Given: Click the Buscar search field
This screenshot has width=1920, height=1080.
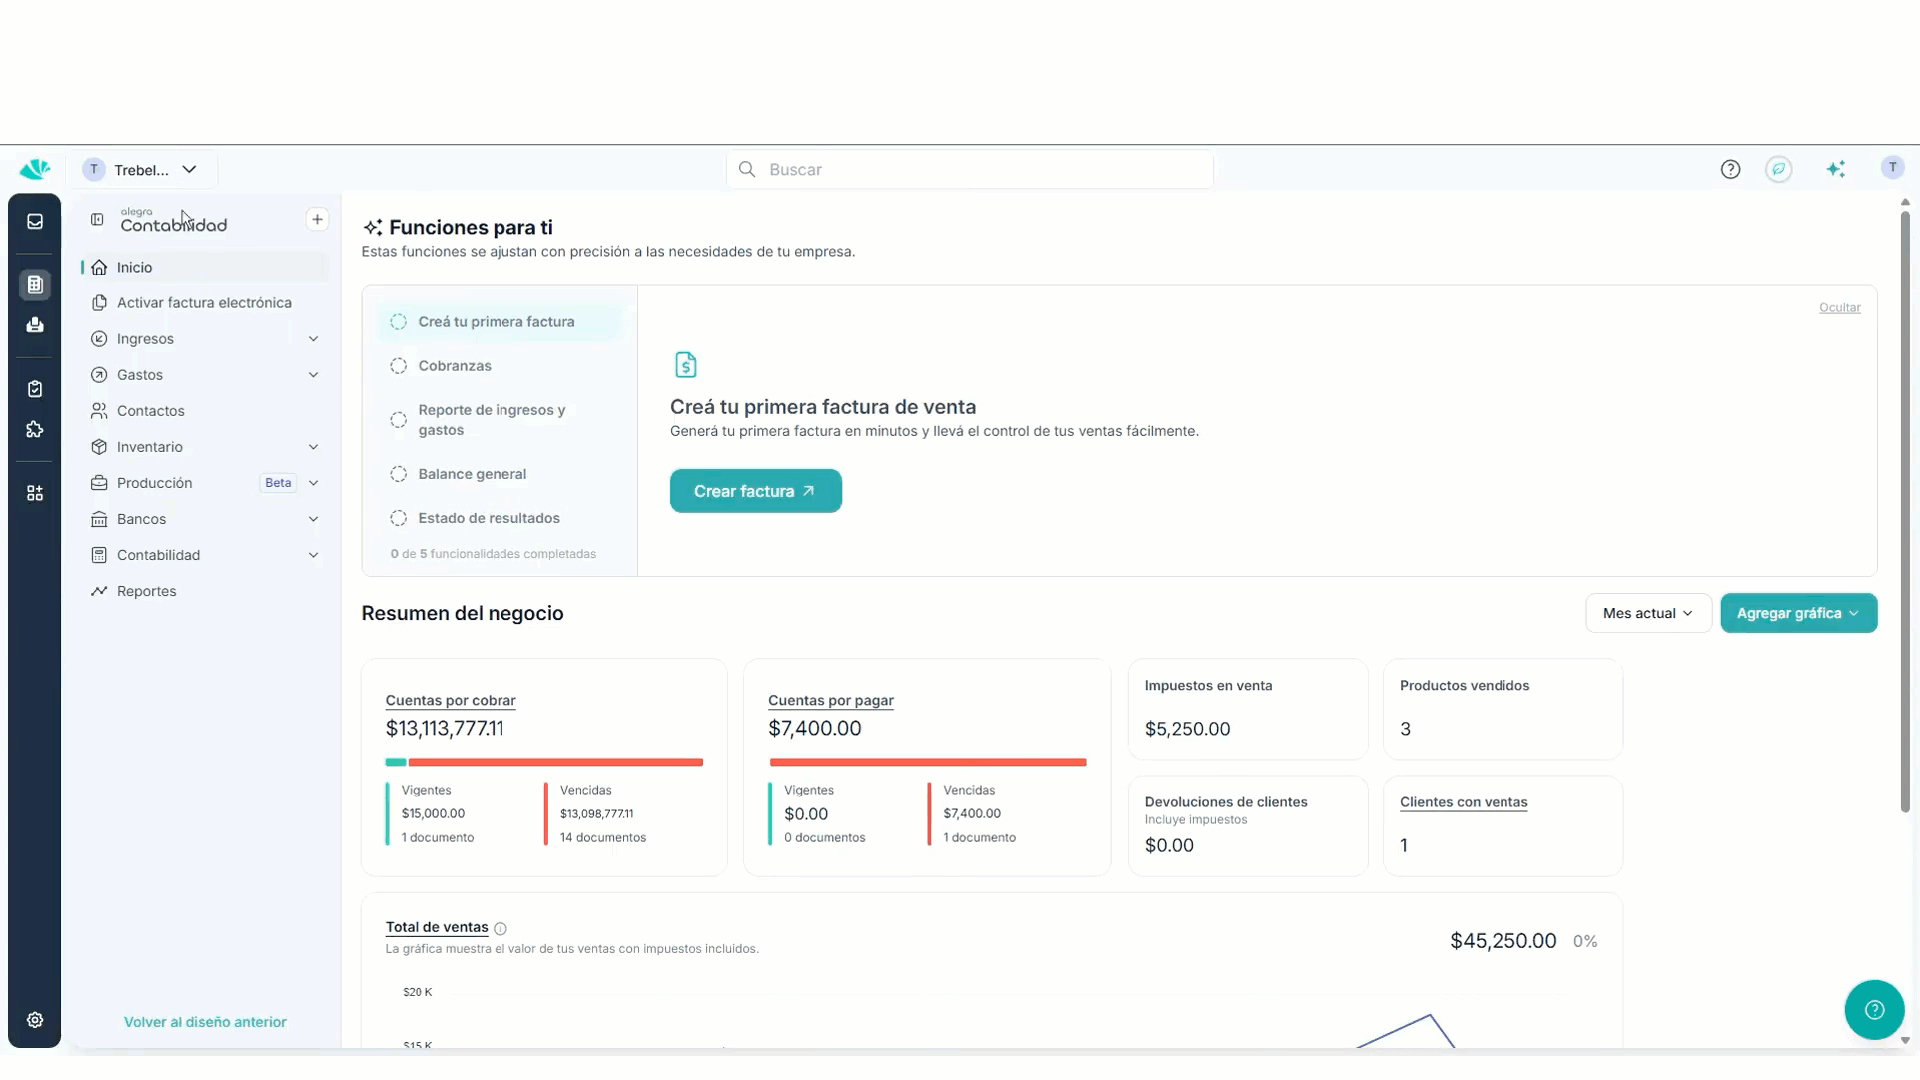Looking at the screenshot, I should 970,170.
